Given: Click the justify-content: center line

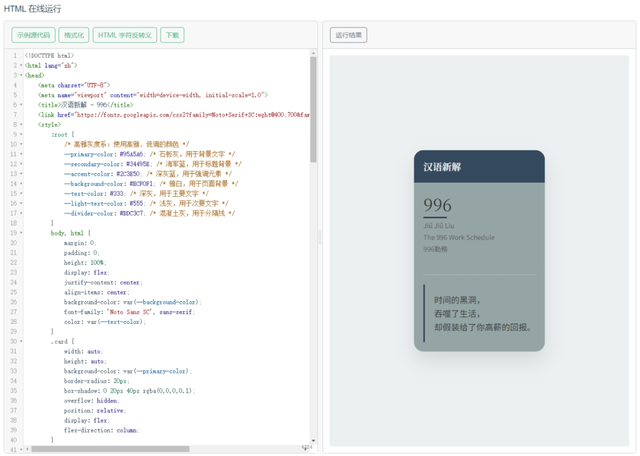Looking at the screenshot, I should pyautogui.click(x=103, y=282).
